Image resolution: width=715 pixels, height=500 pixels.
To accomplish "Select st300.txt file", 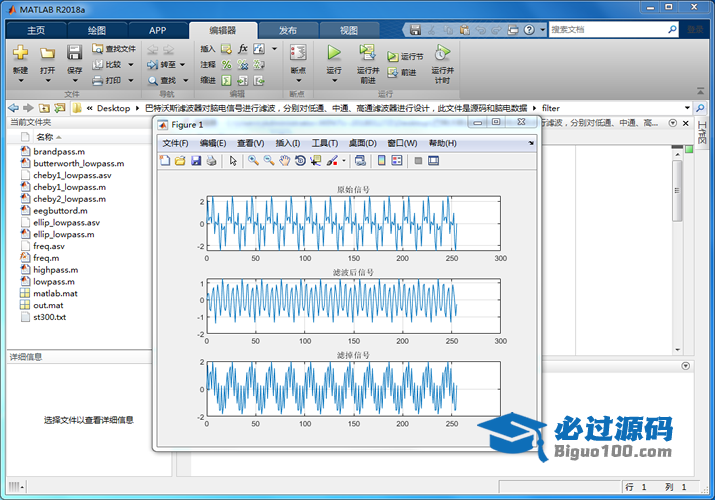I will pyautogui.click(x=49, y=317).
